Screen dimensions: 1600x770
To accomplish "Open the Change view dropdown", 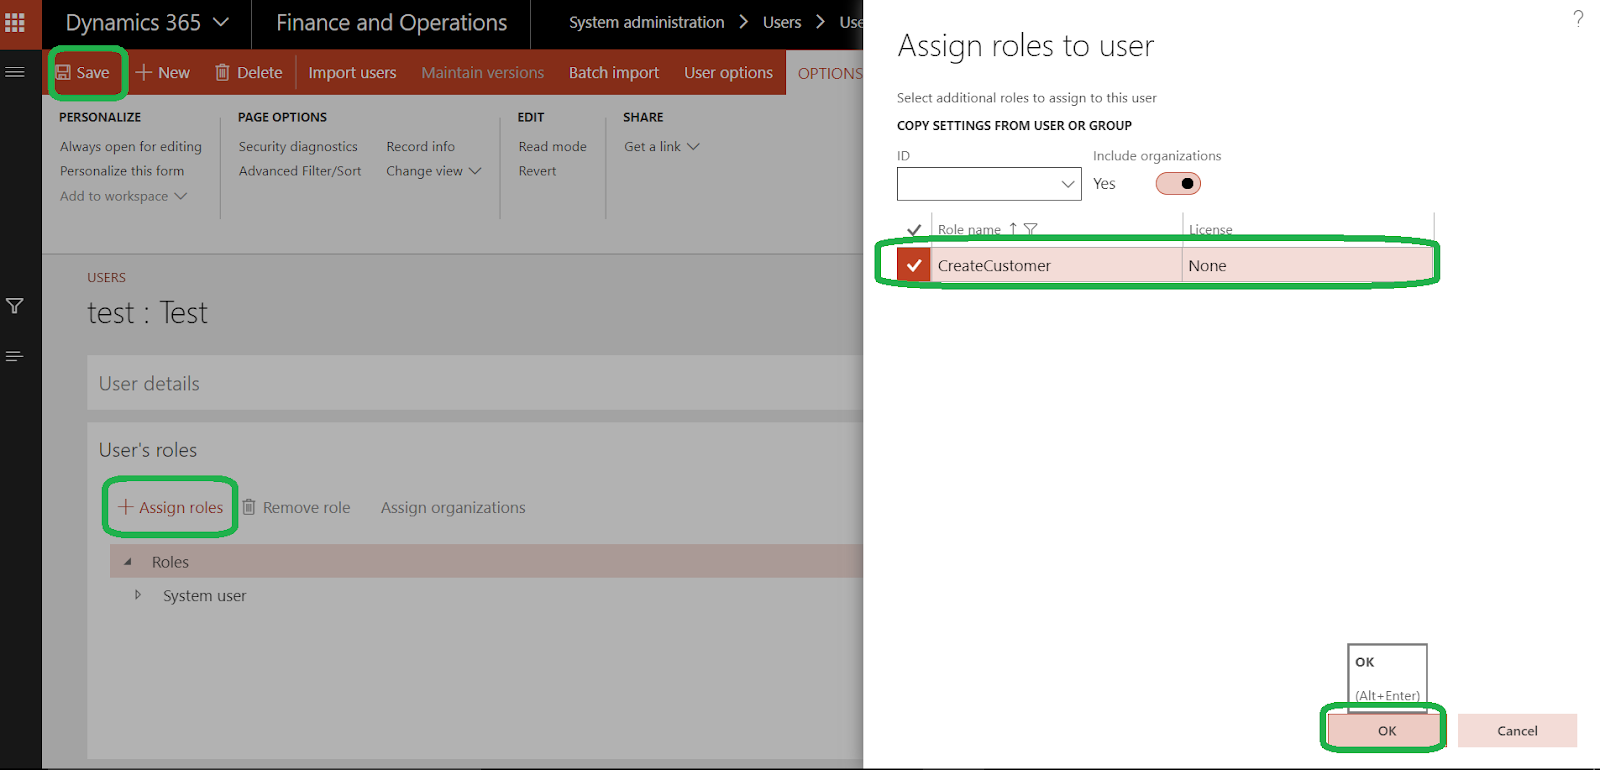I will [x=433, y=171].
